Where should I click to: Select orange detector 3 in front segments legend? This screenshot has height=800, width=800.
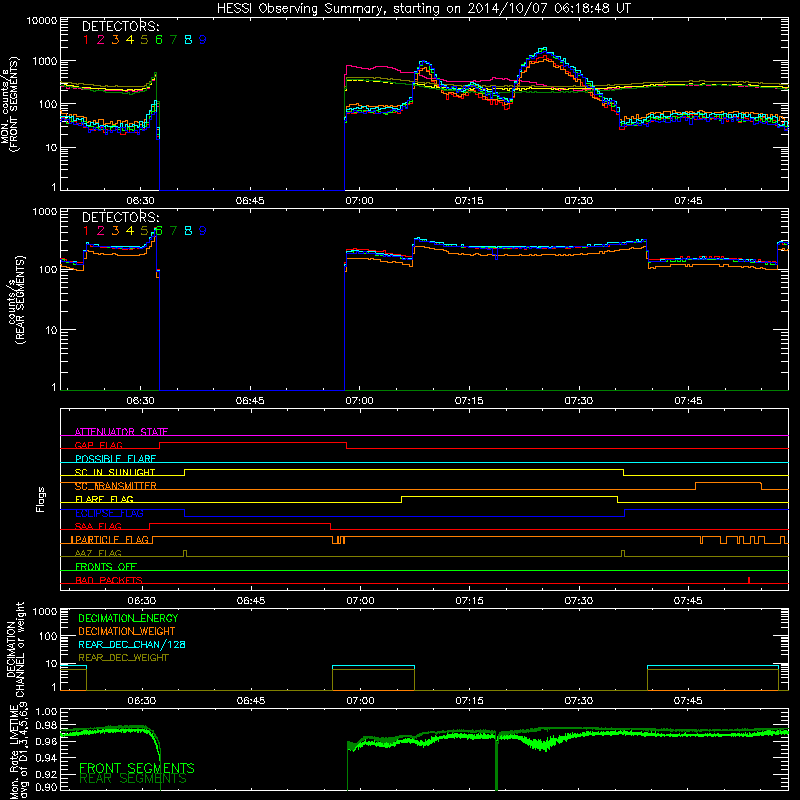[x=115, y=40]
